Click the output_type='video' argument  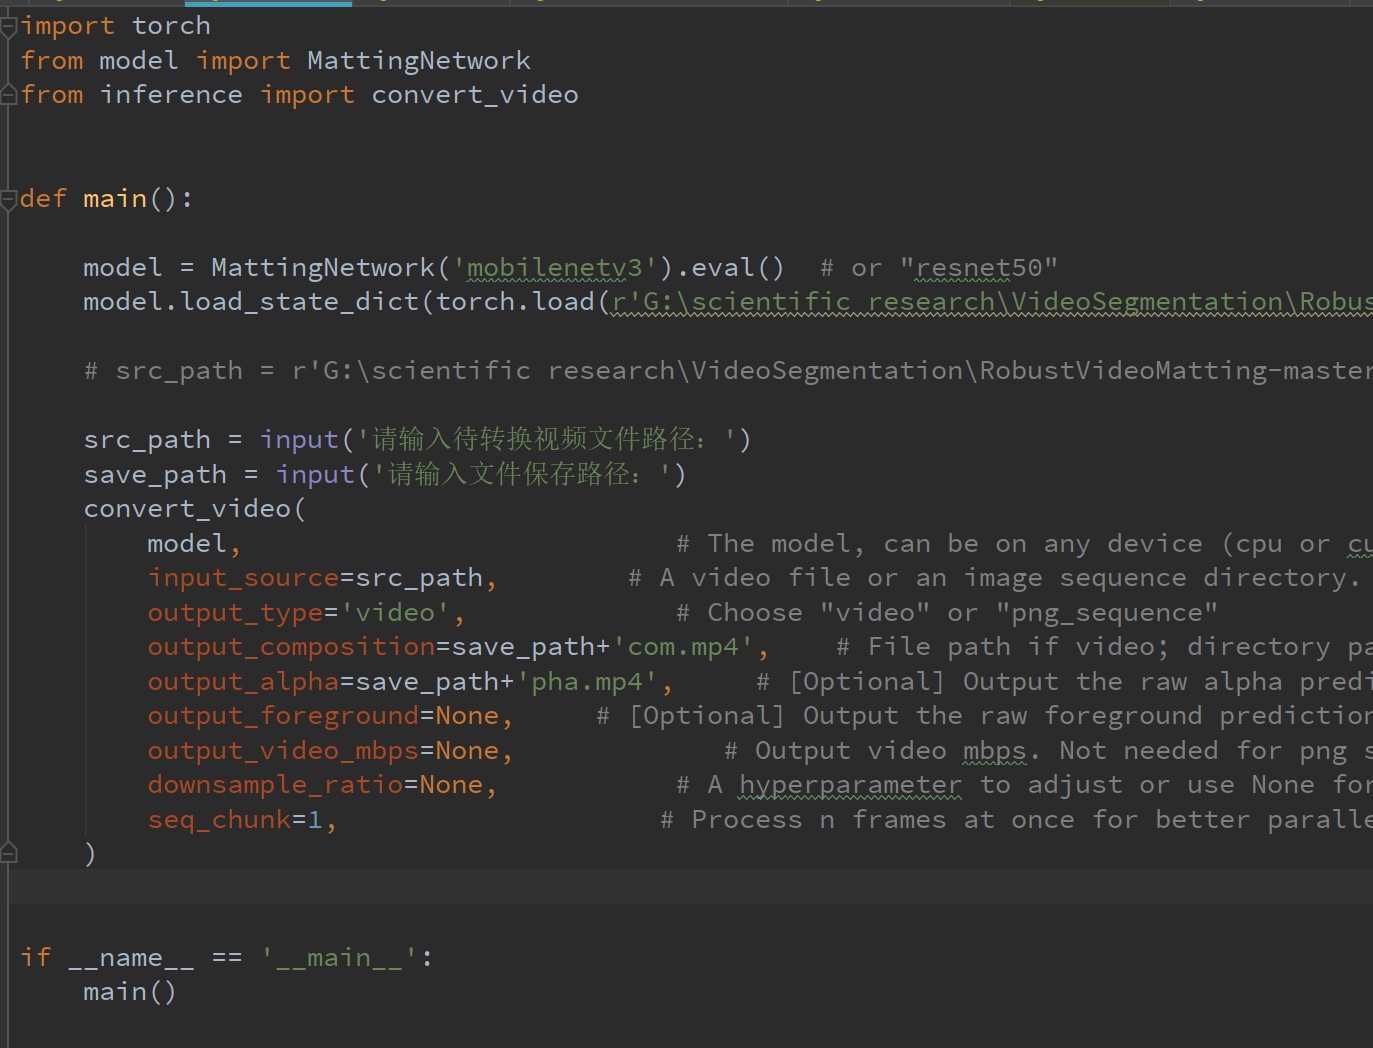point(298,611)
